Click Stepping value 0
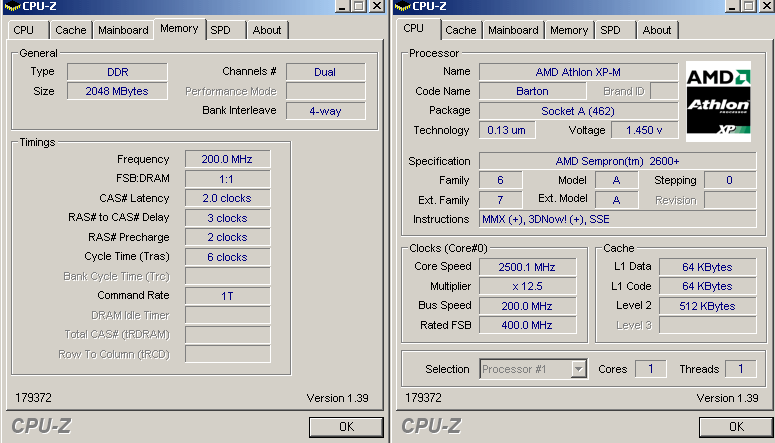775x443 pixels. tap(730, 180)
